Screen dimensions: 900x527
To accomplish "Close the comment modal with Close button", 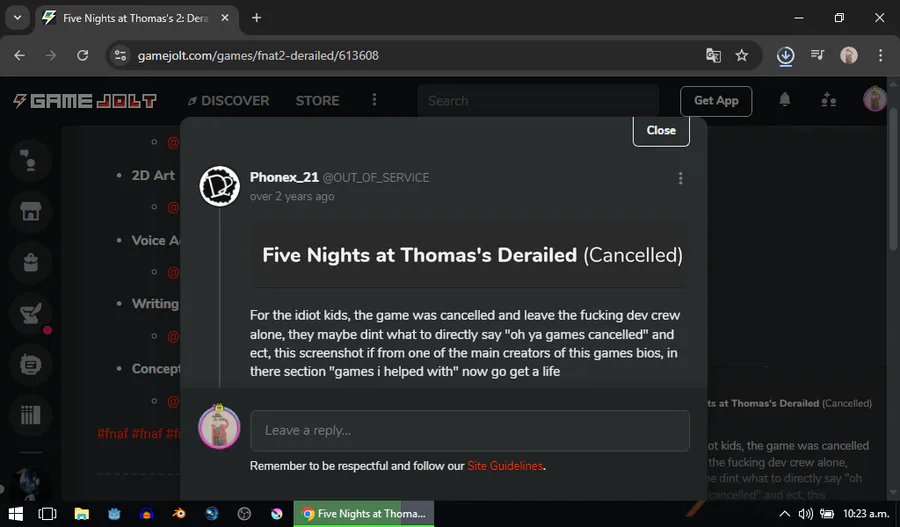I will click(661, 130).
